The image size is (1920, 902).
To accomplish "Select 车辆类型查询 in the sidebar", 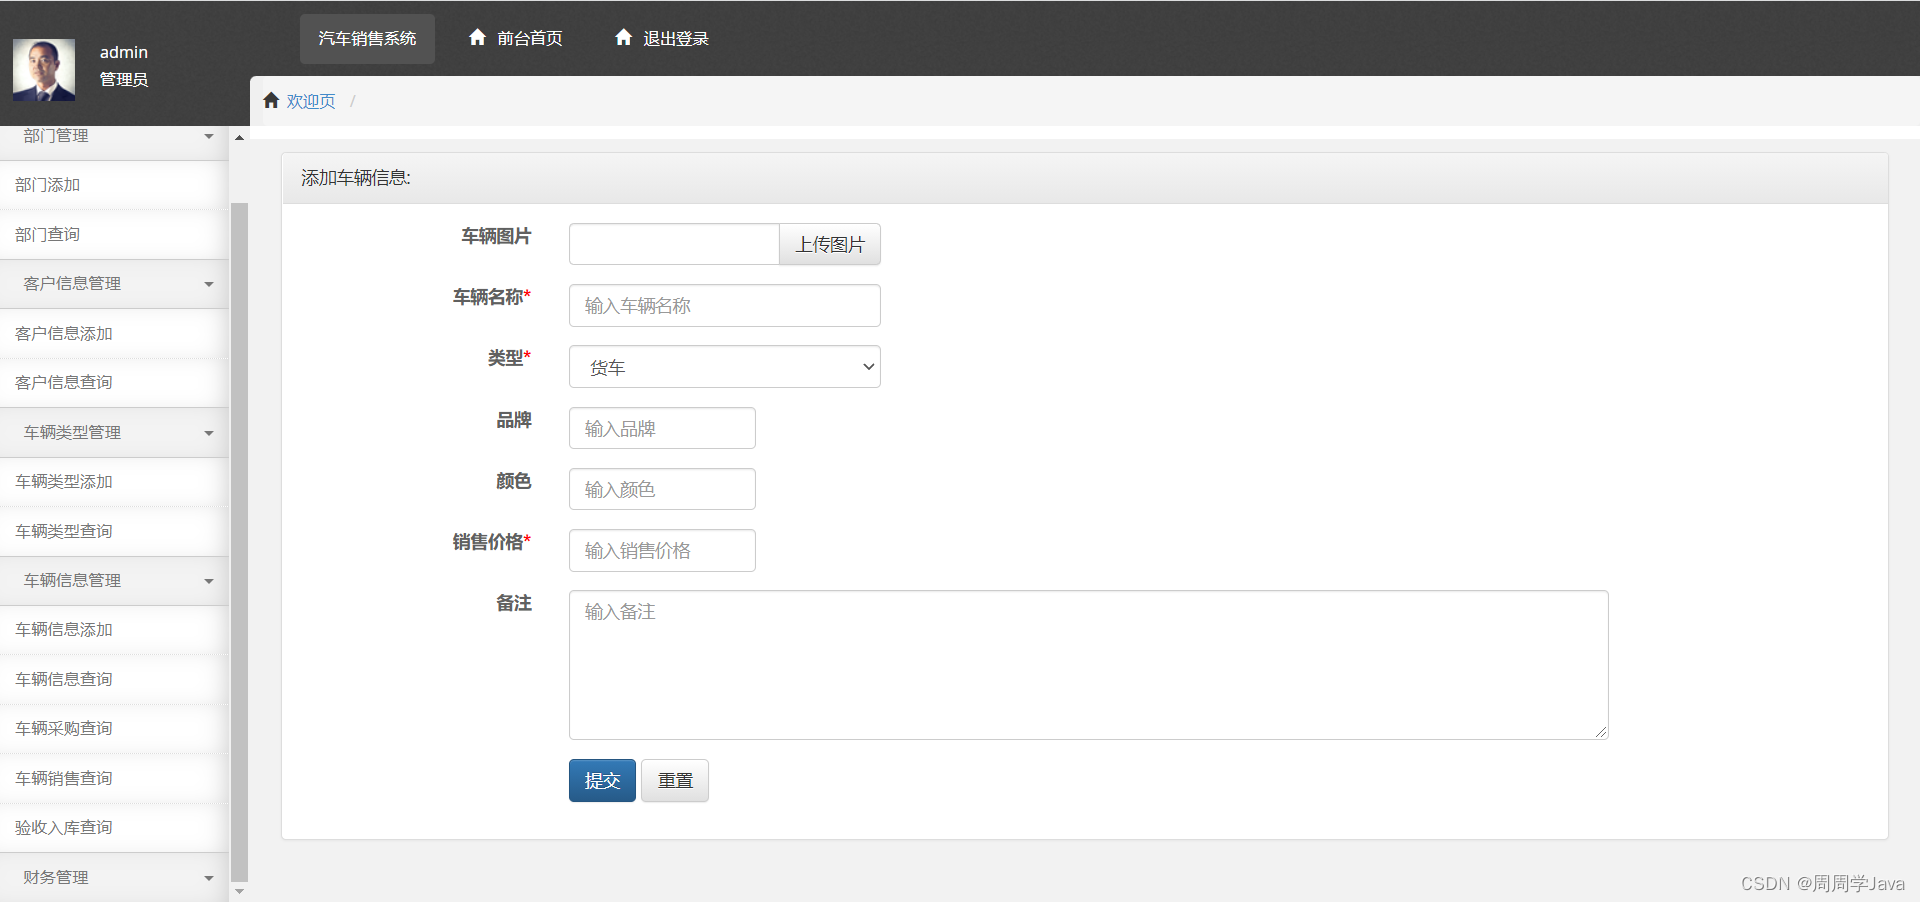I will tap(63, 531).
